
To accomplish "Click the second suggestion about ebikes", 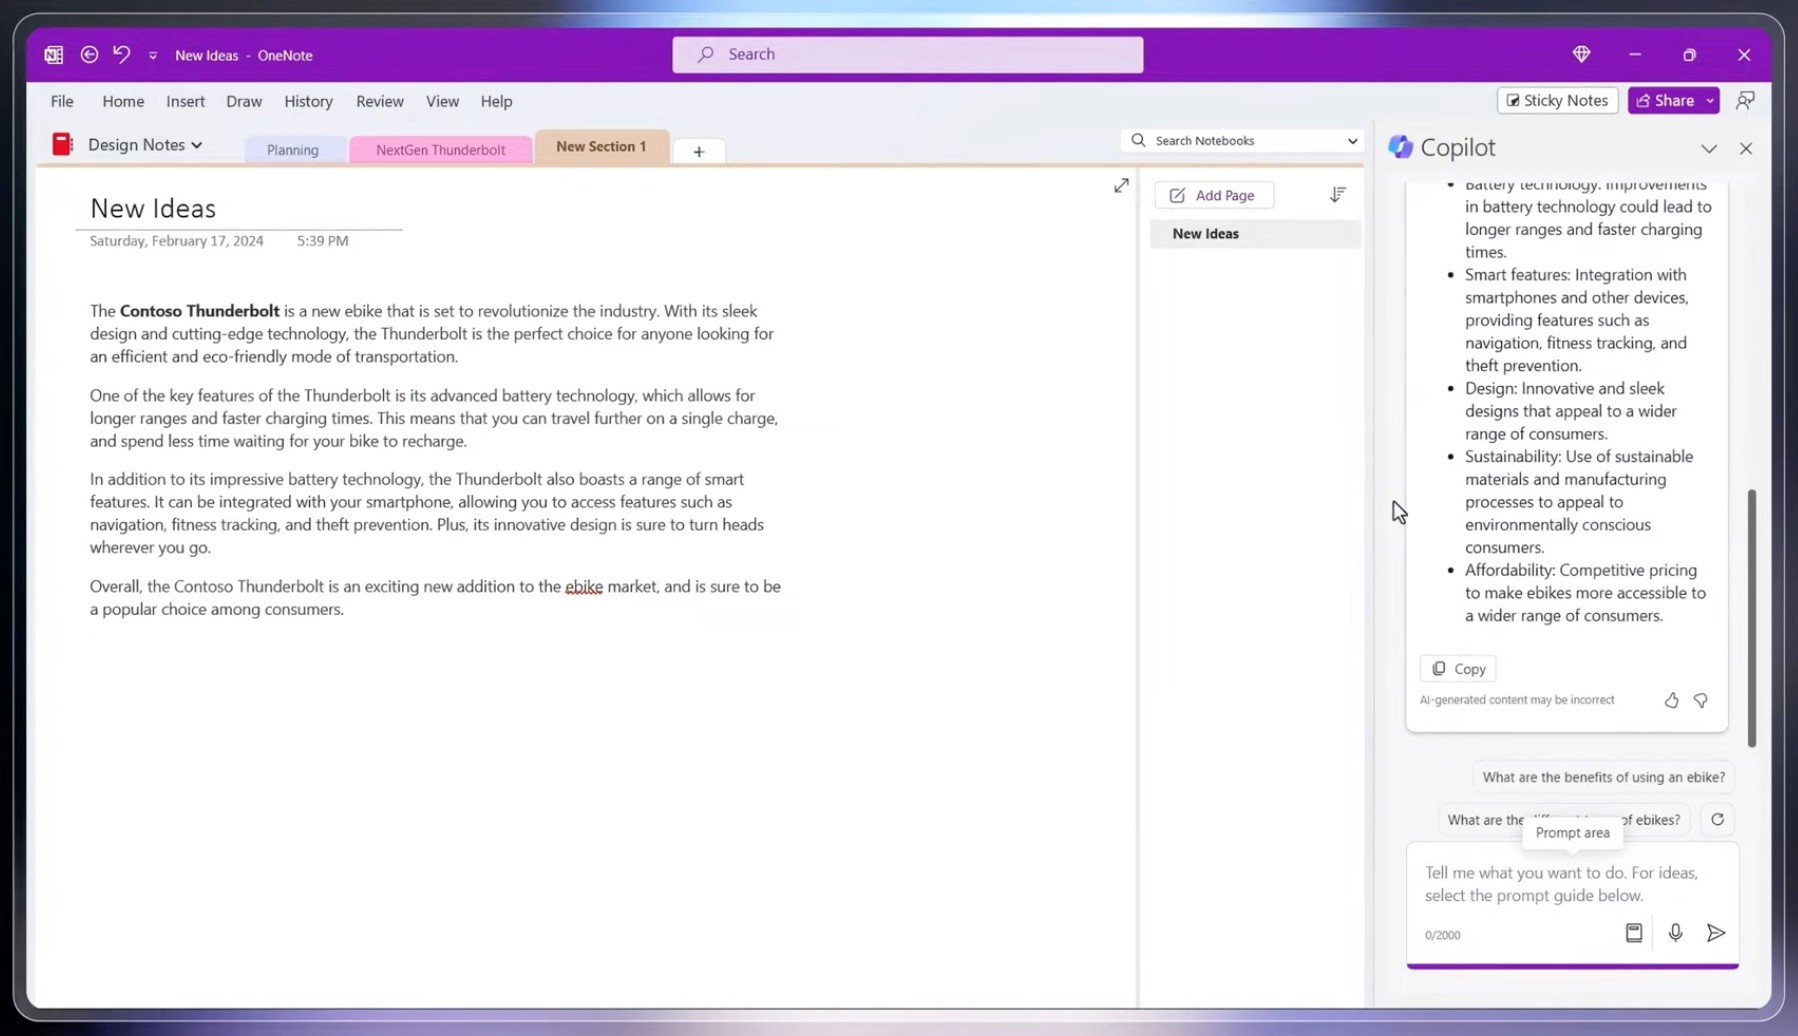I will pyautogui.click(x=1564, y=820).
